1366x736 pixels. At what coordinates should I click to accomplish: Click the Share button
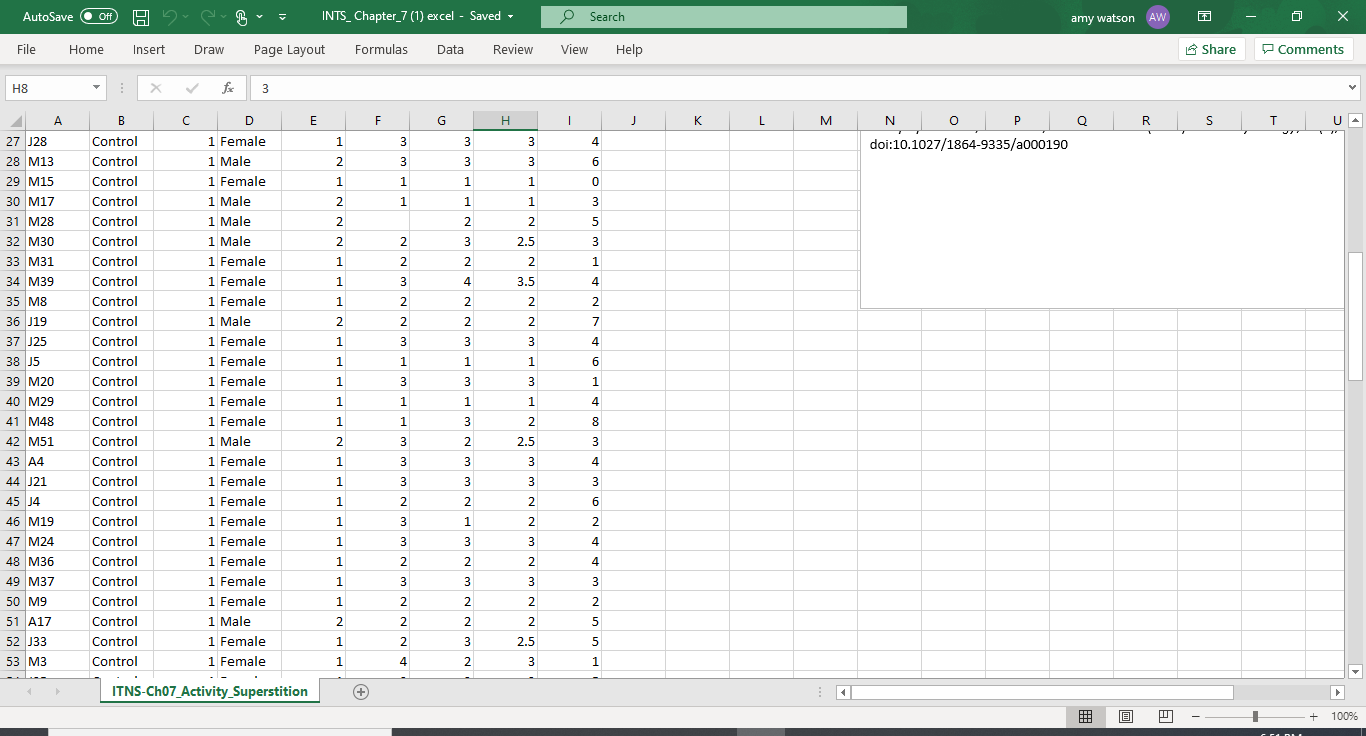[x=1211, y=50]
